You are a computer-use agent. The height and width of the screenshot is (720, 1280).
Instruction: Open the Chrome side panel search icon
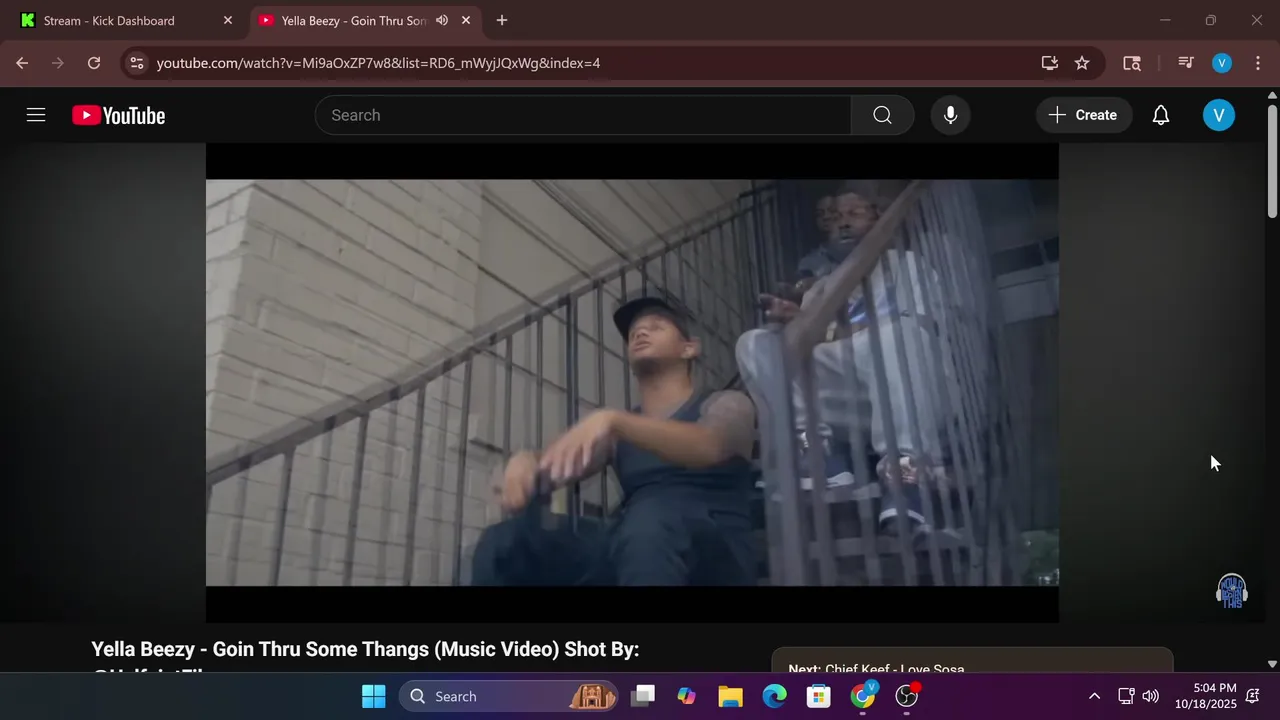coord(1132,63)
